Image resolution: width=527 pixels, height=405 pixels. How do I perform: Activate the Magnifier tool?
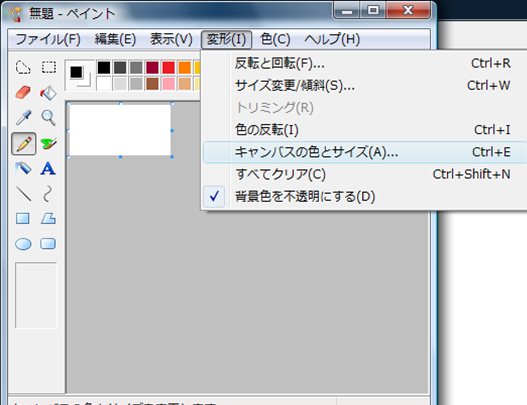pos(48,118)
